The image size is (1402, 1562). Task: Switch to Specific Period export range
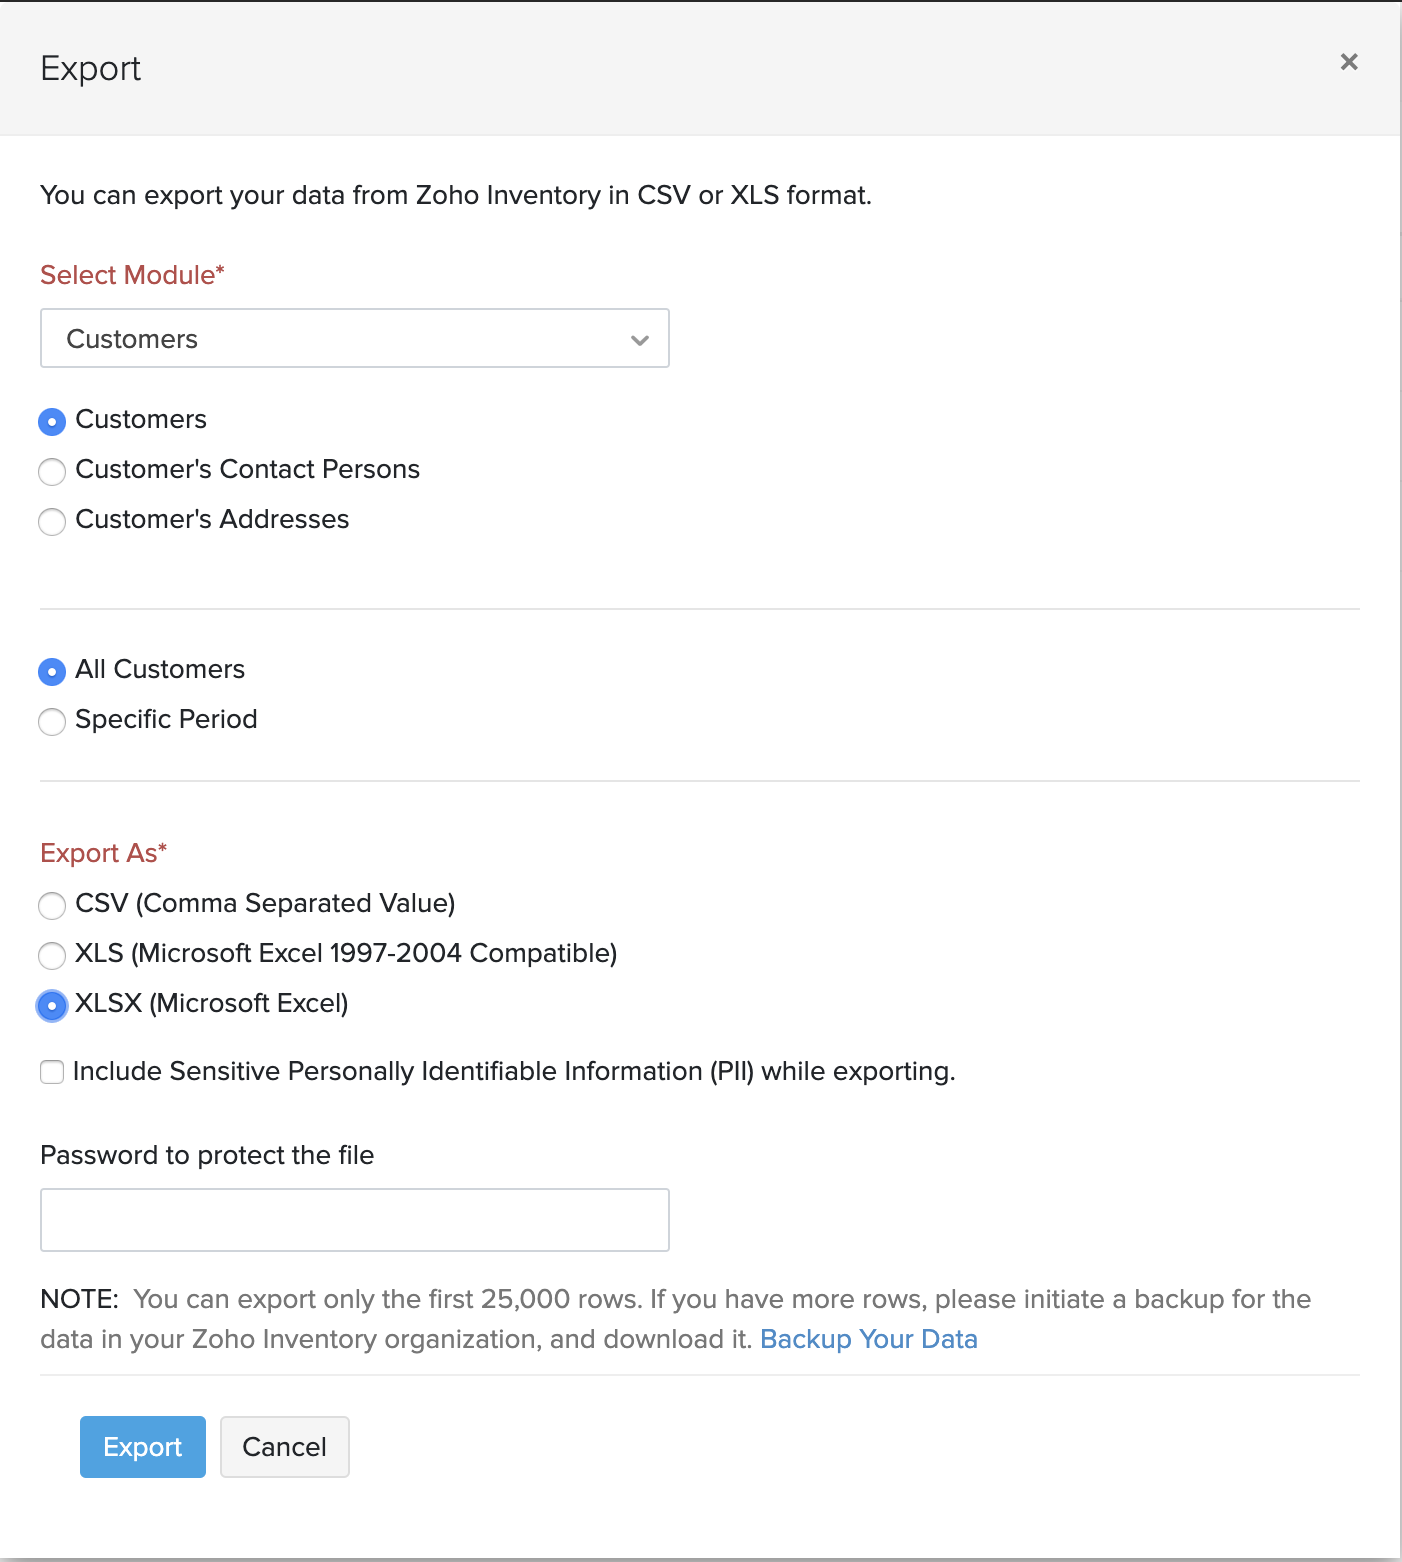tap(52, 721)
